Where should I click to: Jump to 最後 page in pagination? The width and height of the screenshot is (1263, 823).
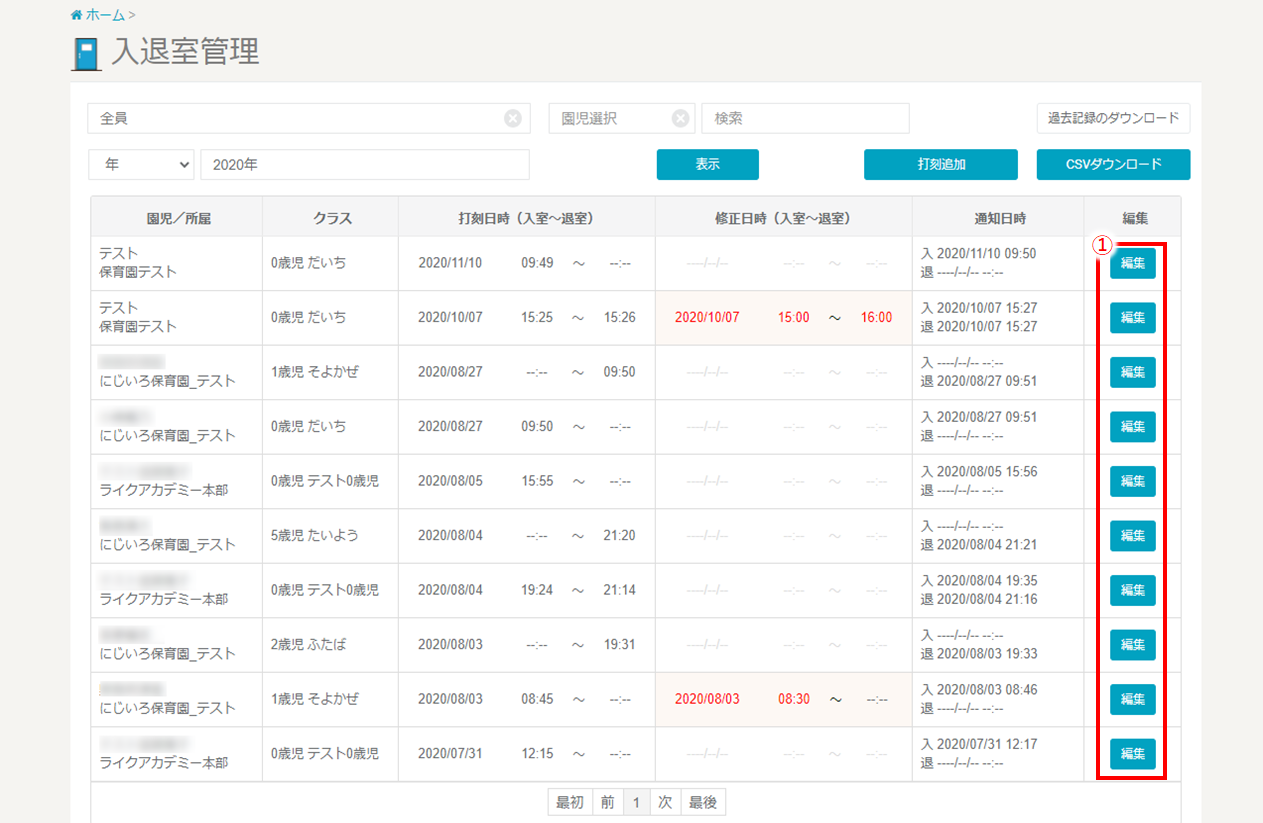(x=703, y=802)
